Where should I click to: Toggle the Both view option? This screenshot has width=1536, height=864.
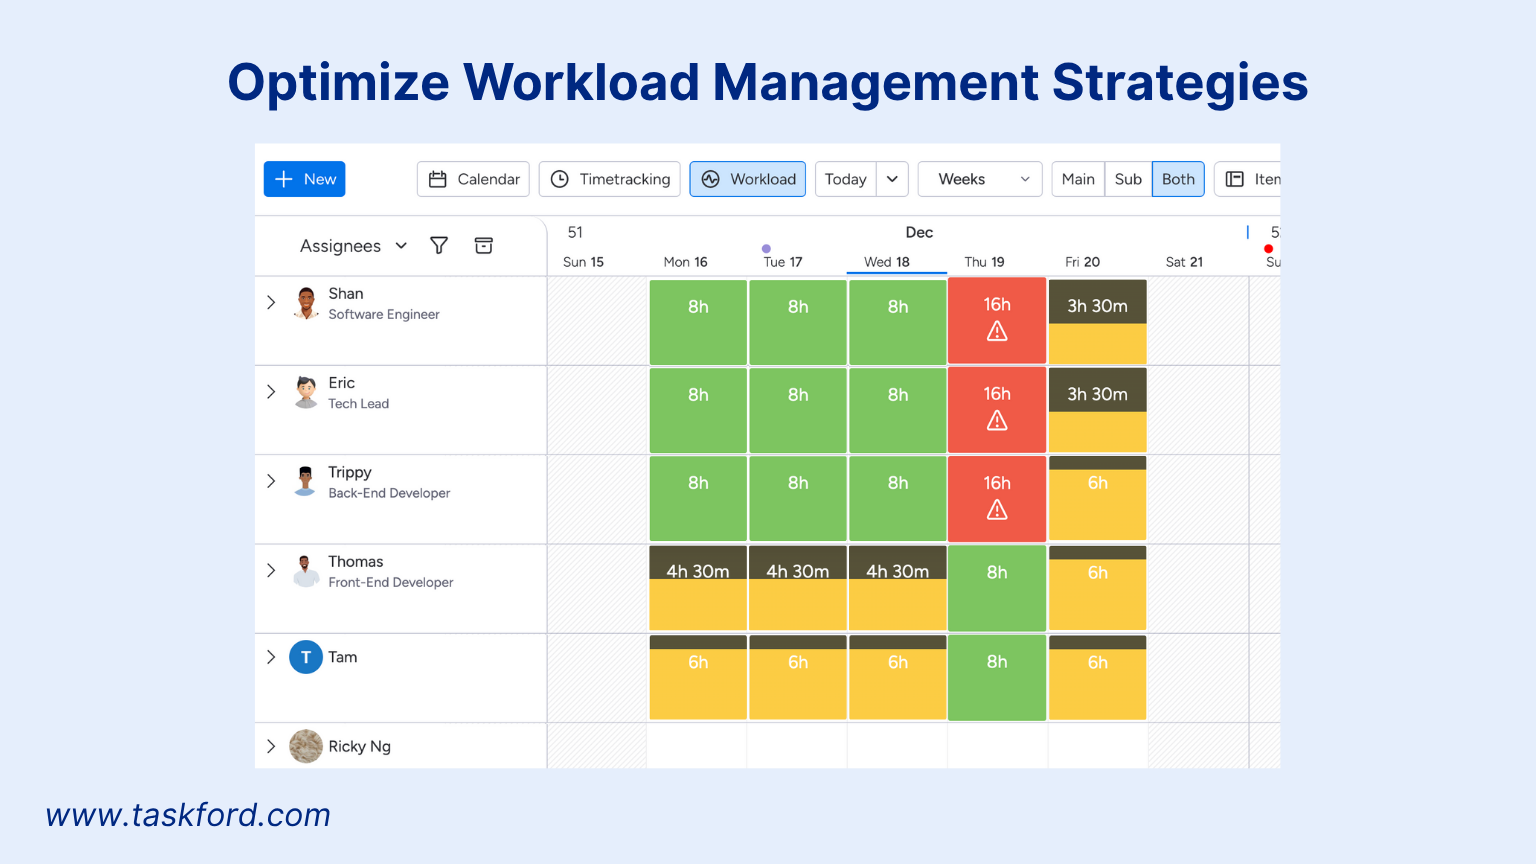click(x=1178, y=178)
